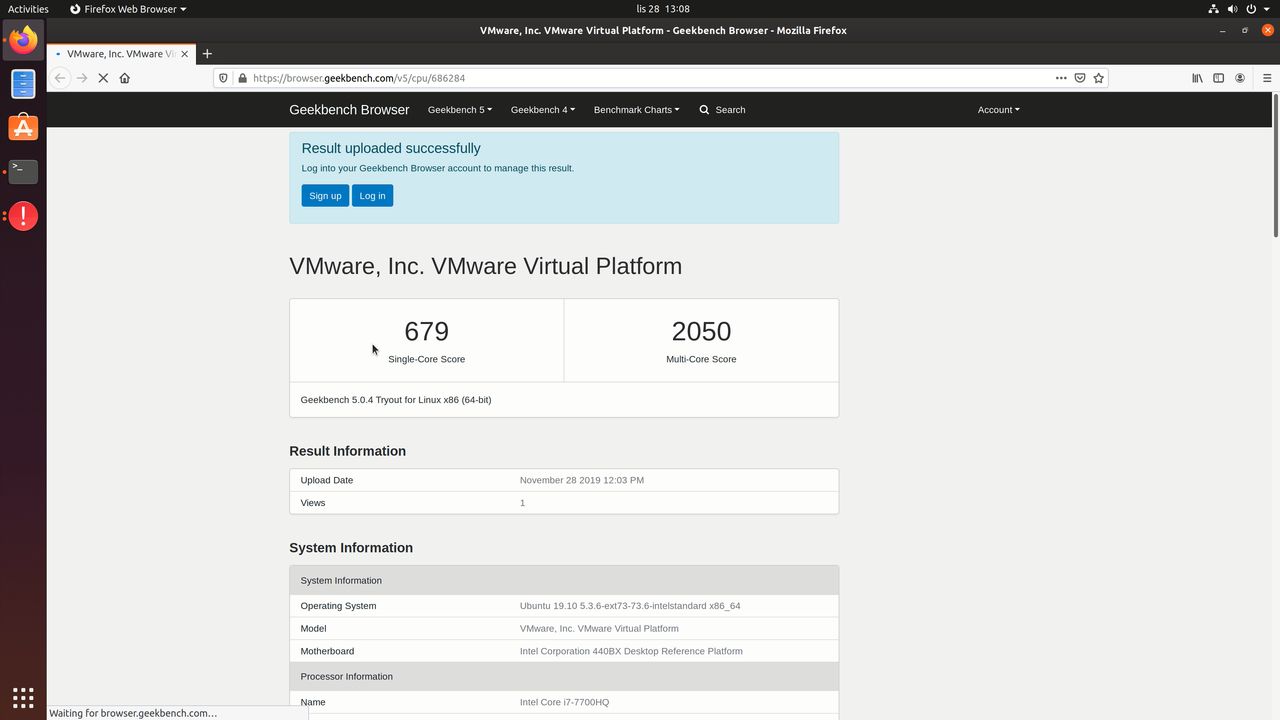
Task: Click the upload date November 28 2019 value
Action: pyautogui.click(x=582, y=480)
